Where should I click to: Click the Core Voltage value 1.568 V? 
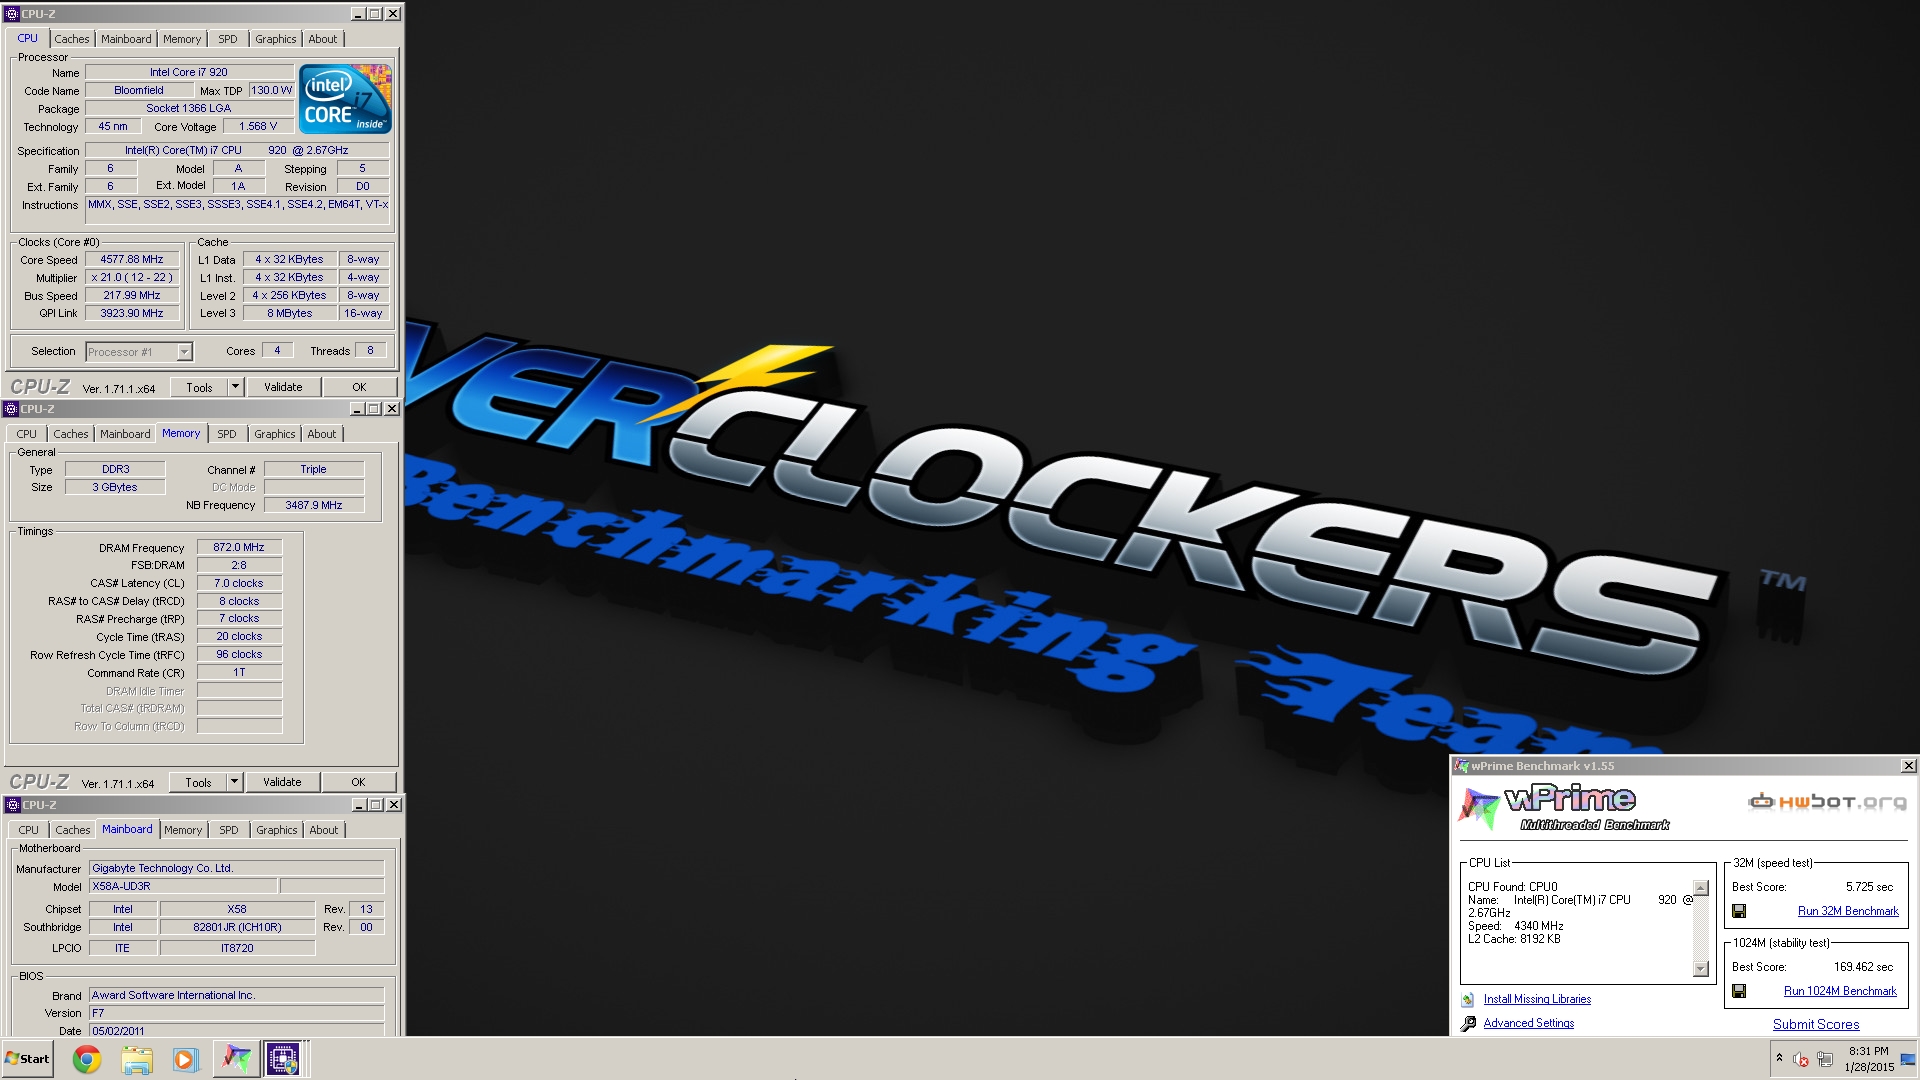tap(258, 126)
